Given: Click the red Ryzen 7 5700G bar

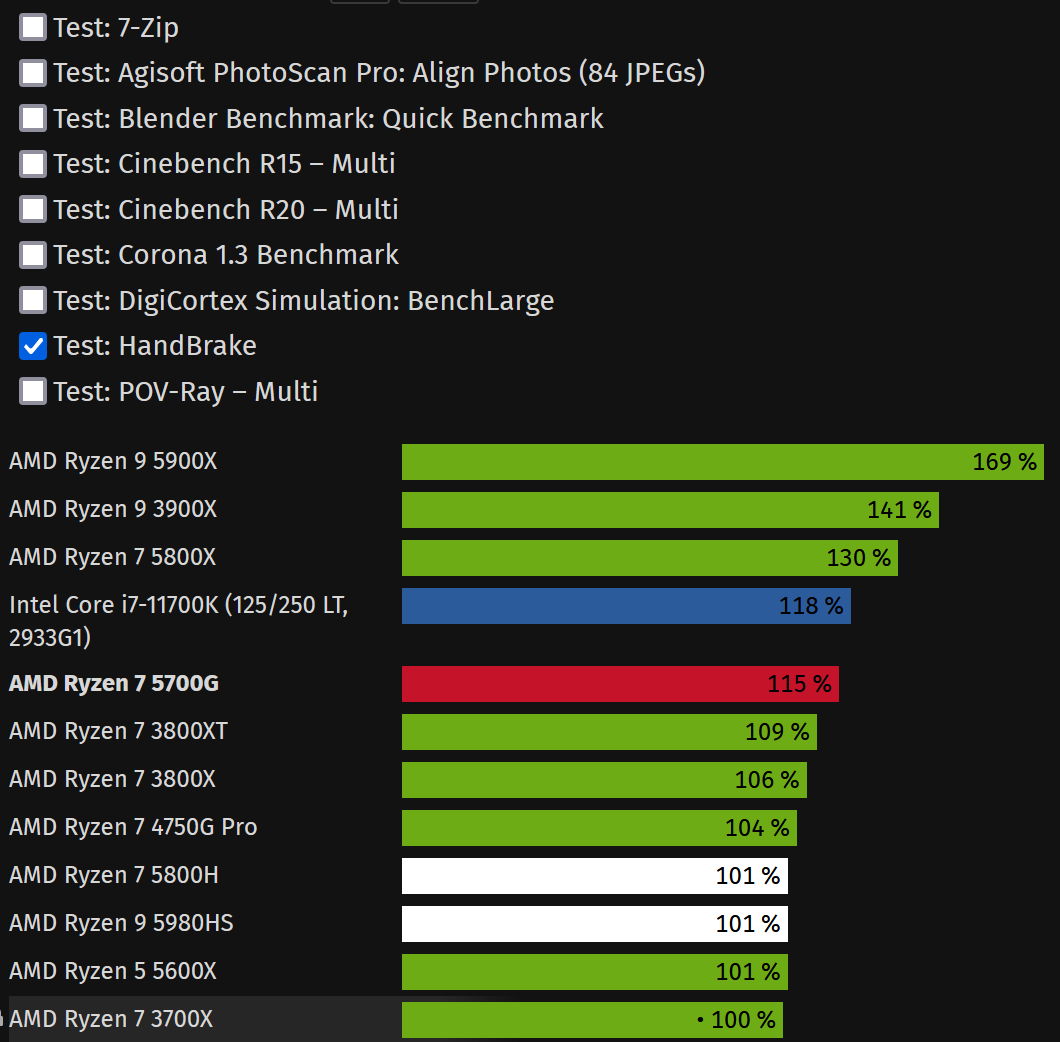Looking at the screenshot, I should point(620,684).
